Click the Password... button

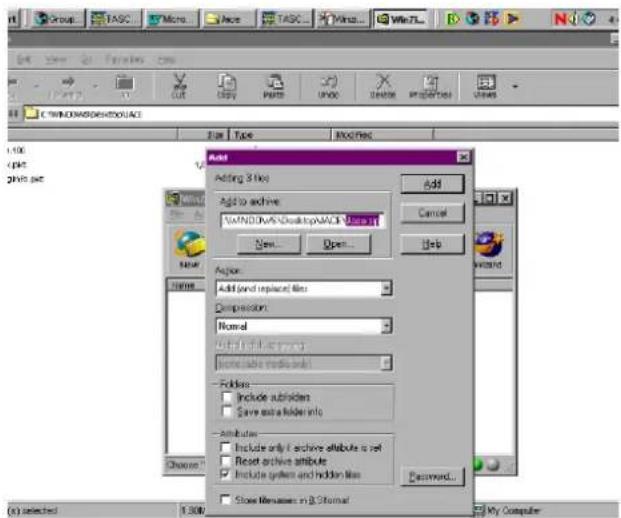click(x=432, y=476)
